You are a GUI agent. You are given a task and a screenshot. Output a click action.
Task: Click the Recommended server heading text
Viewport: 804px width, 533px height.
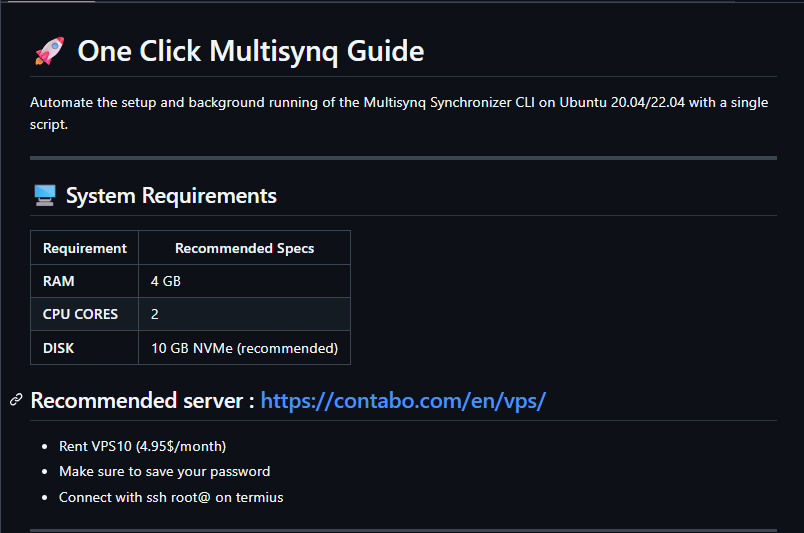point(142,401)
